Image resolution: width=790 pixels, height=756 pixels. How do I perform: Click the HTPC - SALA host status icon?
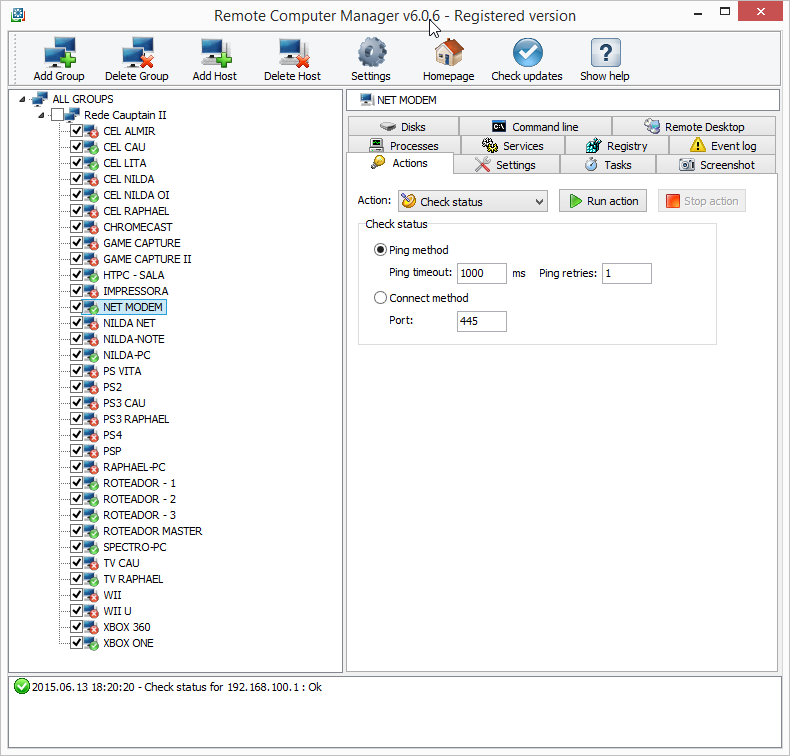(x=91, y=276)
